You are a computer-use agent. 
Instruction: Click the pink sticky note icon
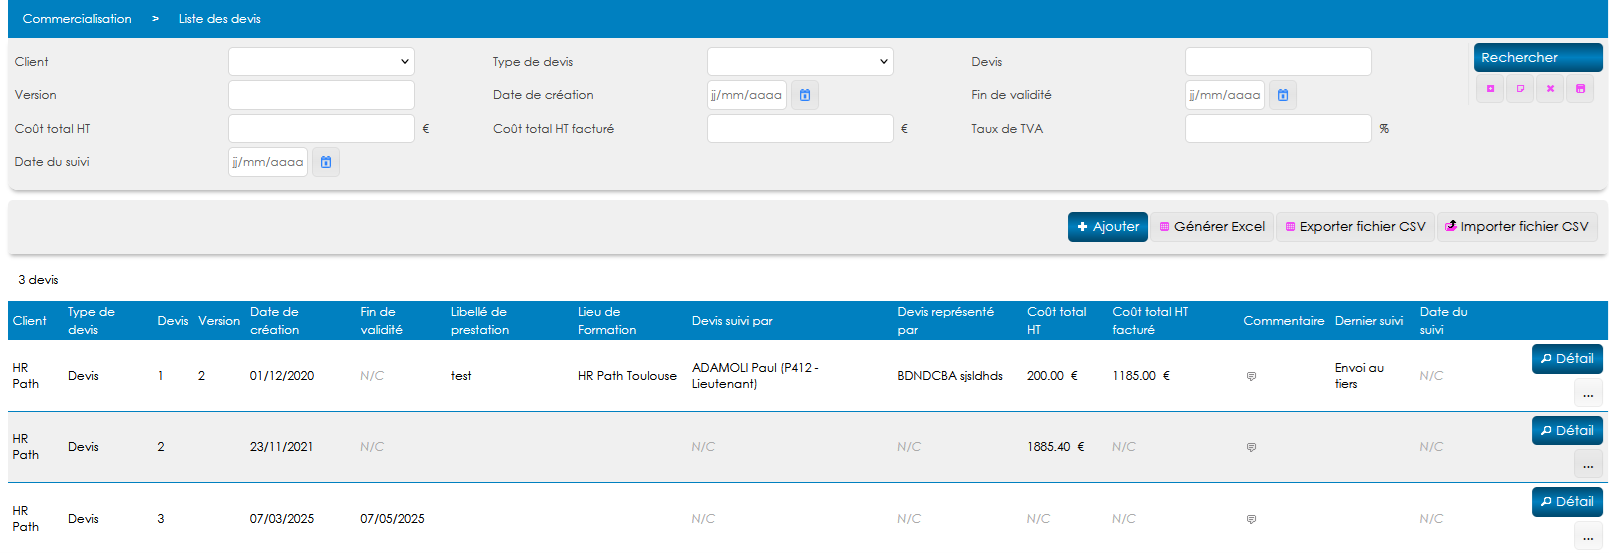point(1520,89)
